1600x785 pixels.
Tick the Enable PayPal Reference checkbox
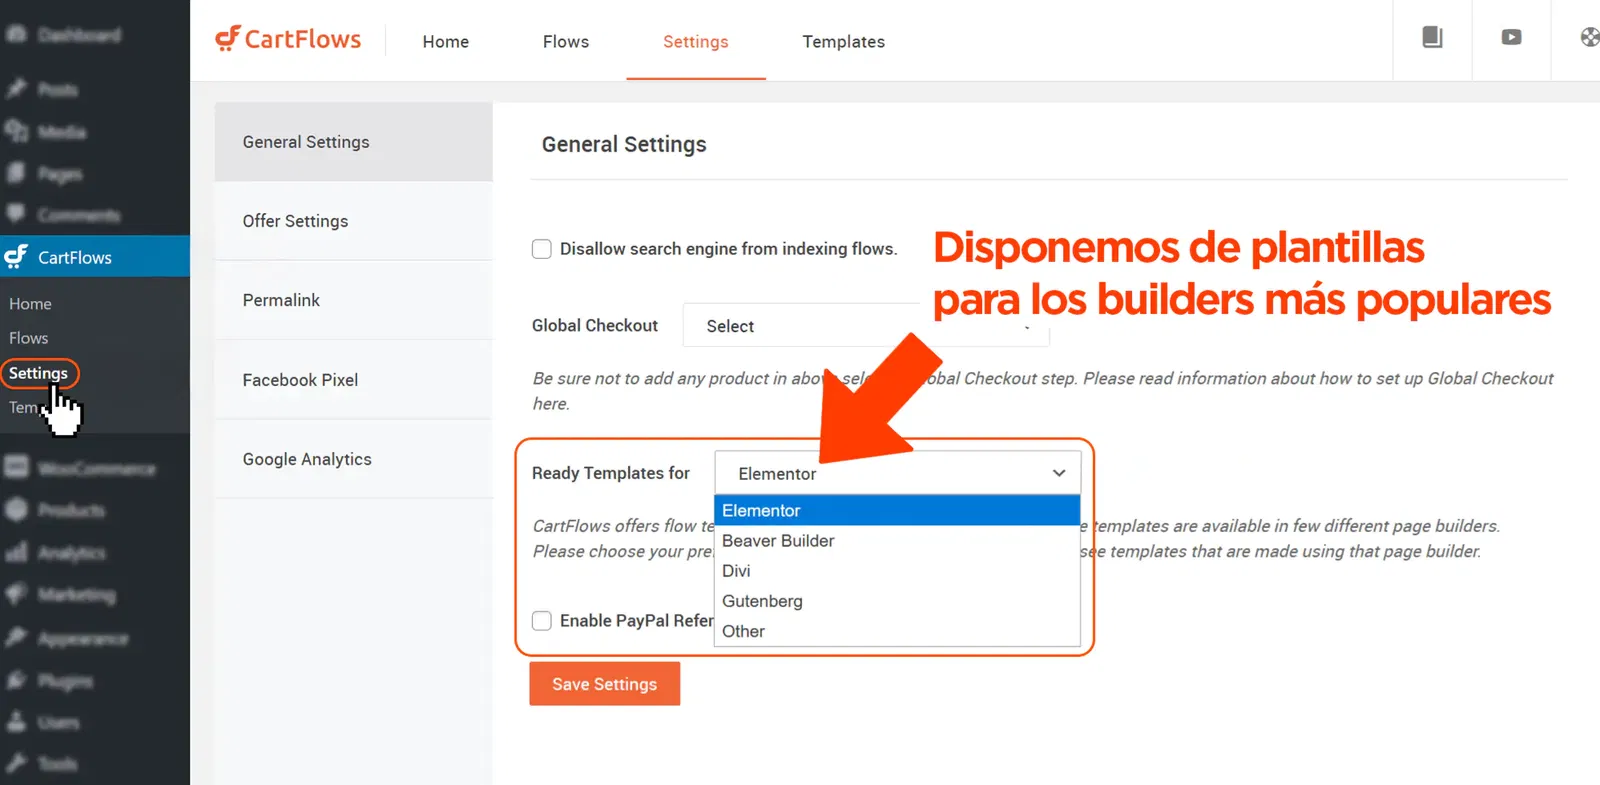click(542, 621)
